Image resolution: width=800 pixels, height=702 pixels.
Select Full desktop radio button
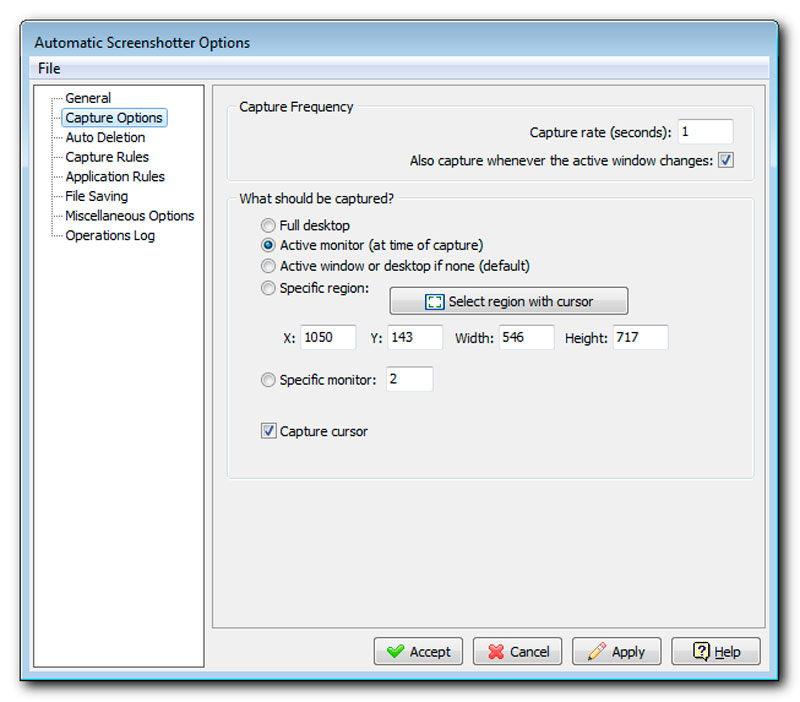[268, 225]
